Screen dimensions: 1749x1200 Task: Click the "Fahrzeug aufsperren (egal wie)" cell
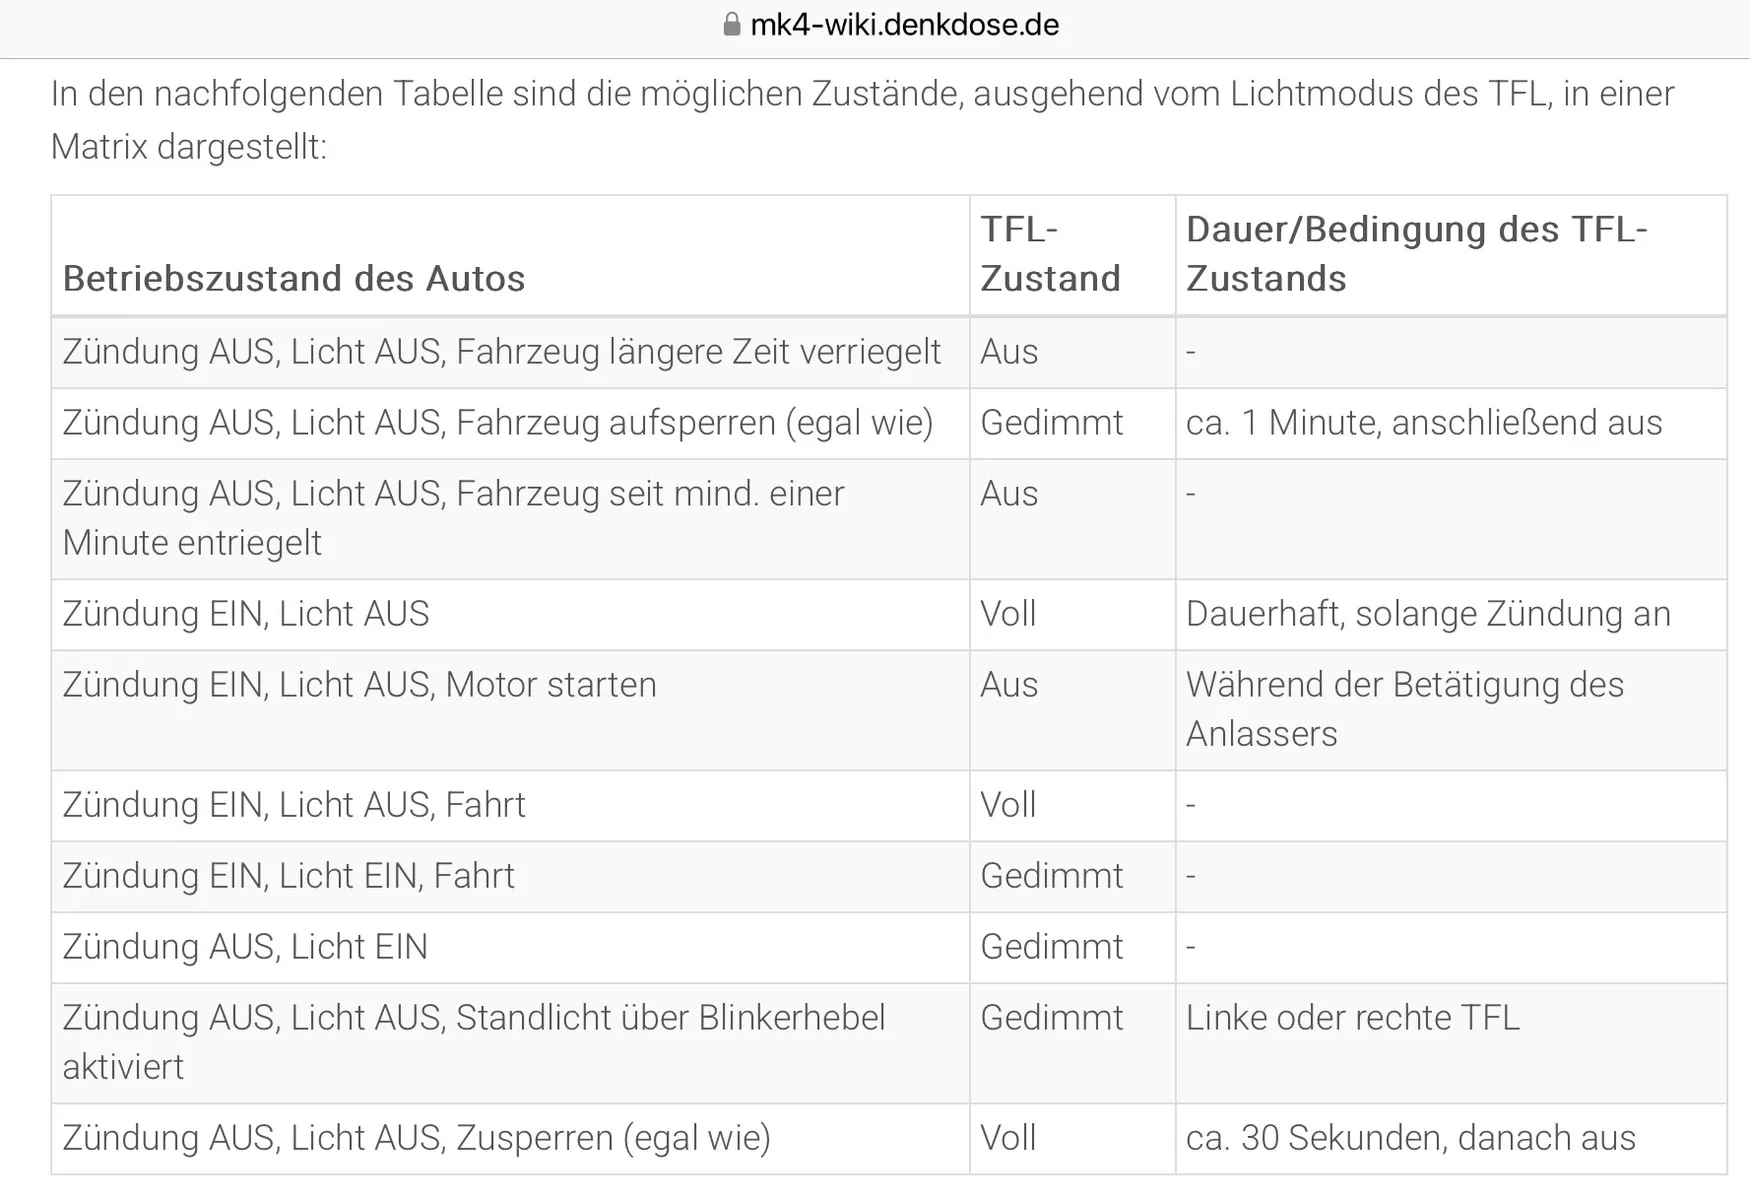(497, 423)
